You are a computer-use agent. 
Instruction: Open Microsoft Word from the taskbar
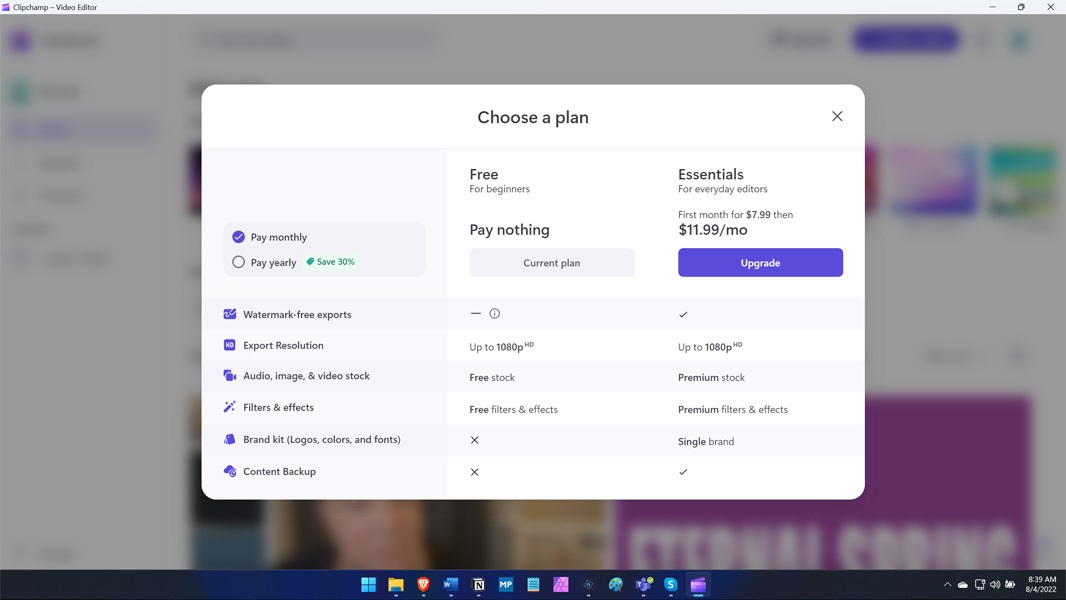[451, 585]
